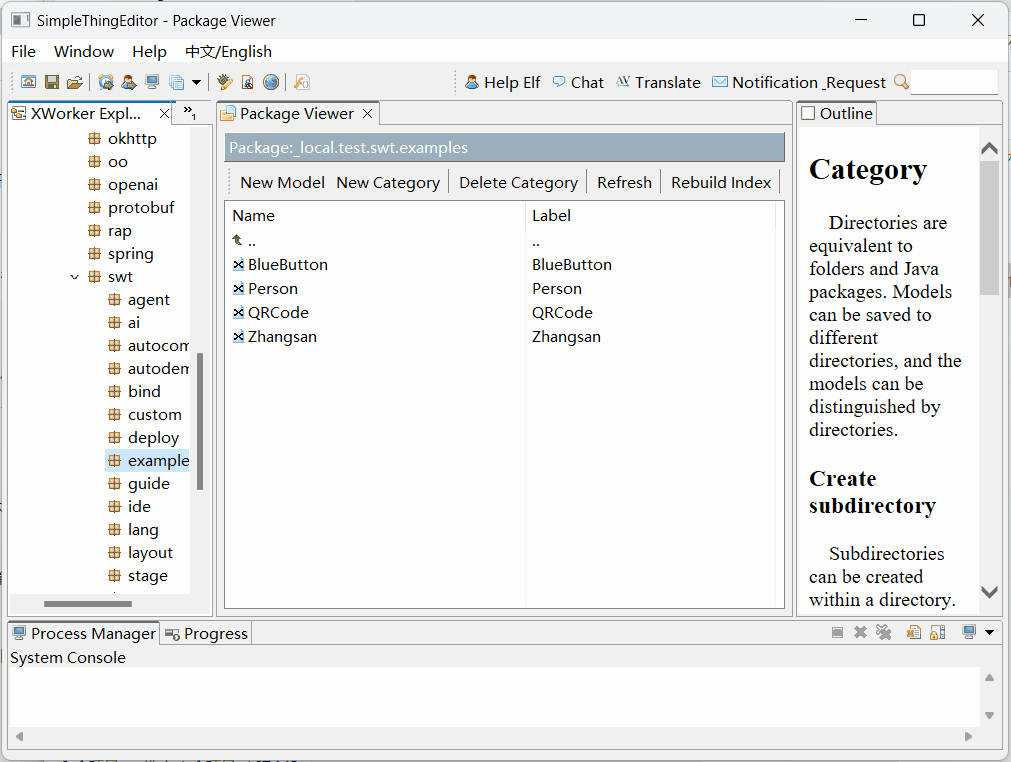Select the QRCode model in list
Image resolution: width=1011 pixels, height=762 pixels.
click(x=279, y=313)
